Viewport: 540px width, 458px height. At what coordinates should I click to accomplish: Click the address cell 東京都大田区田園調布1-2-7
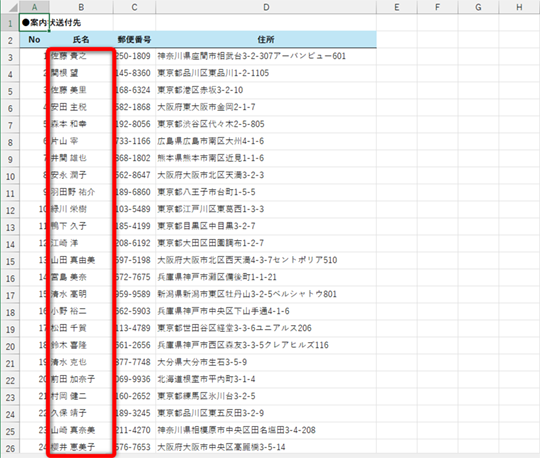pos(266,243)
